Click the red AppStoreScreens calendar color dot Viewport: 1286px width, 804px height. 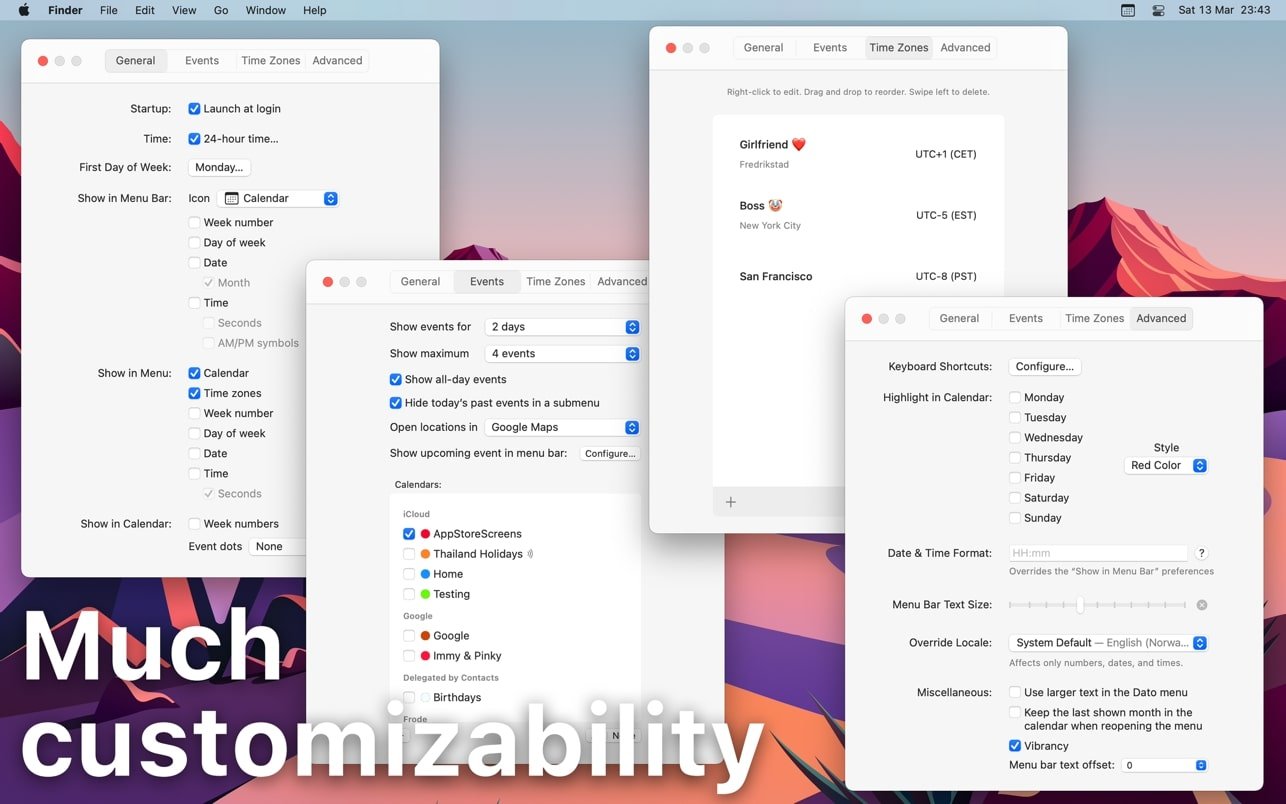pos(425,534)
